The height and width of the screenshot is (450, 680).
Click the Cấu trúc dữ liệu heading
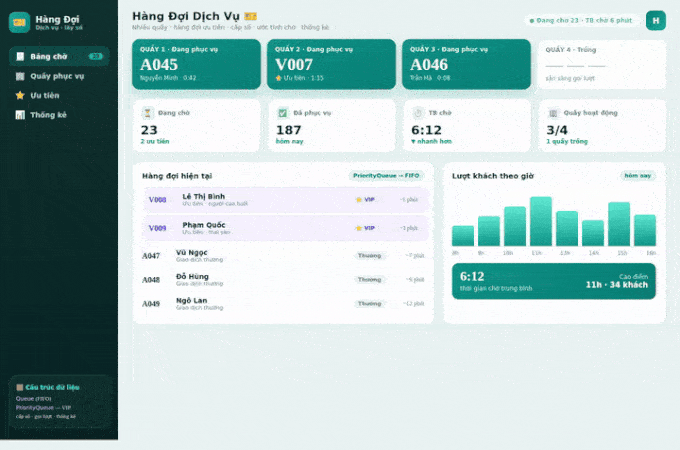pyautogui.click(x=52, y=387)
